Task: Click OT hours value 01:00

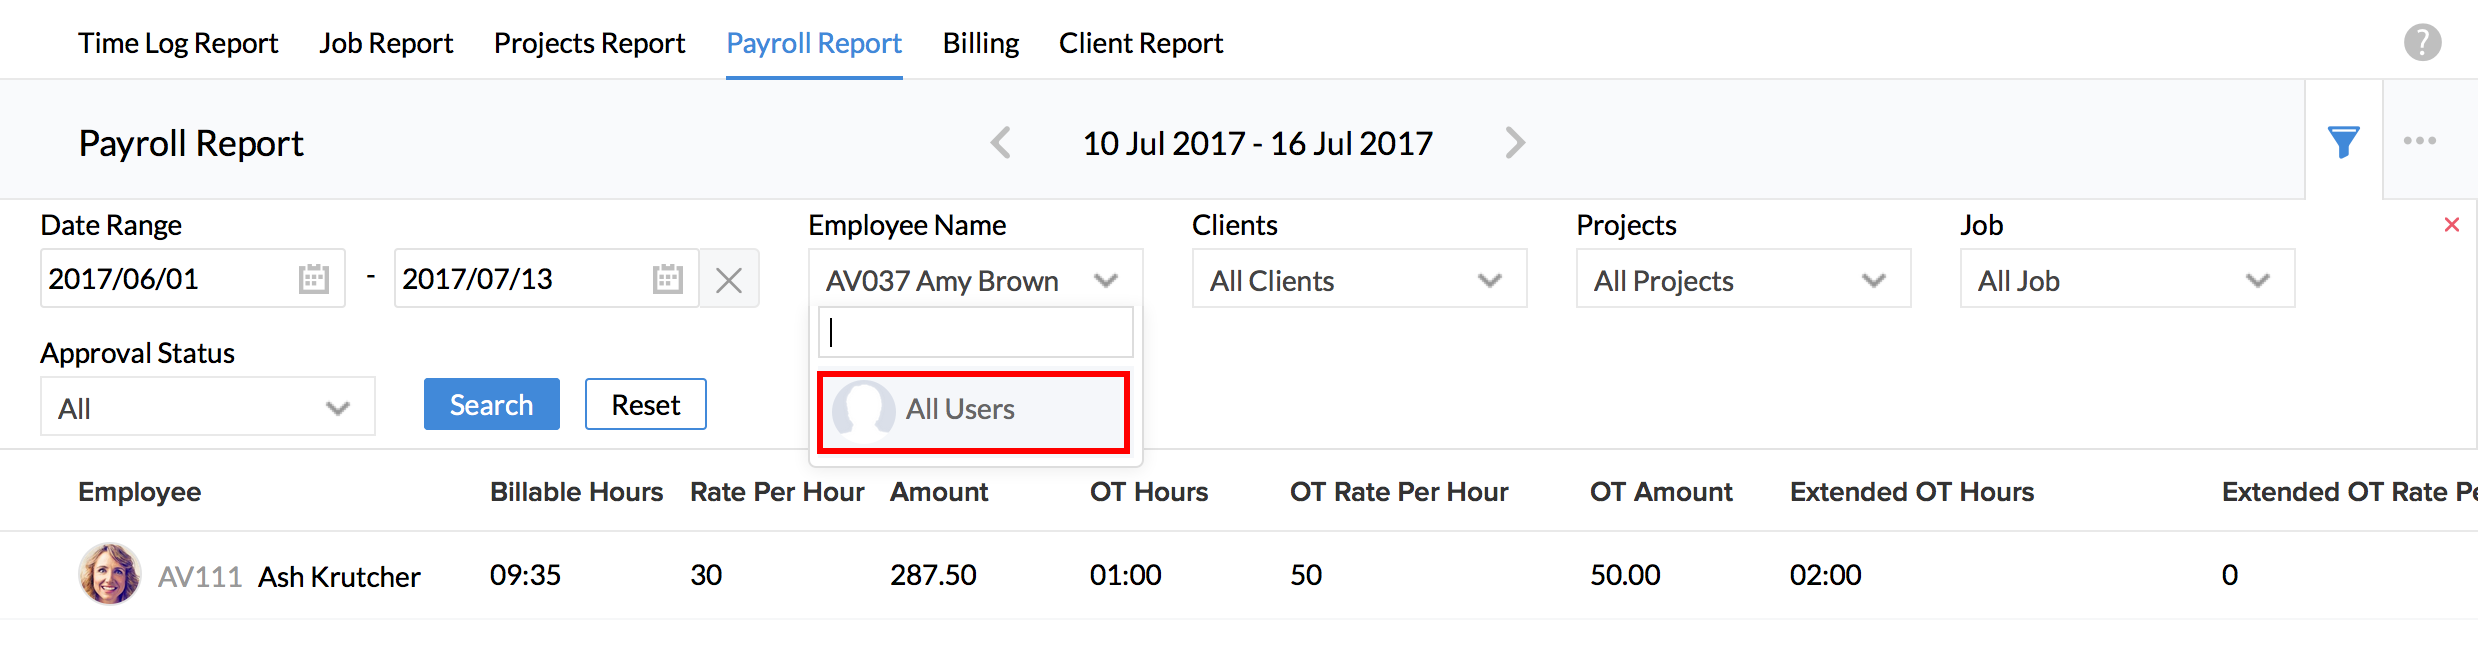Action: 1126,575
